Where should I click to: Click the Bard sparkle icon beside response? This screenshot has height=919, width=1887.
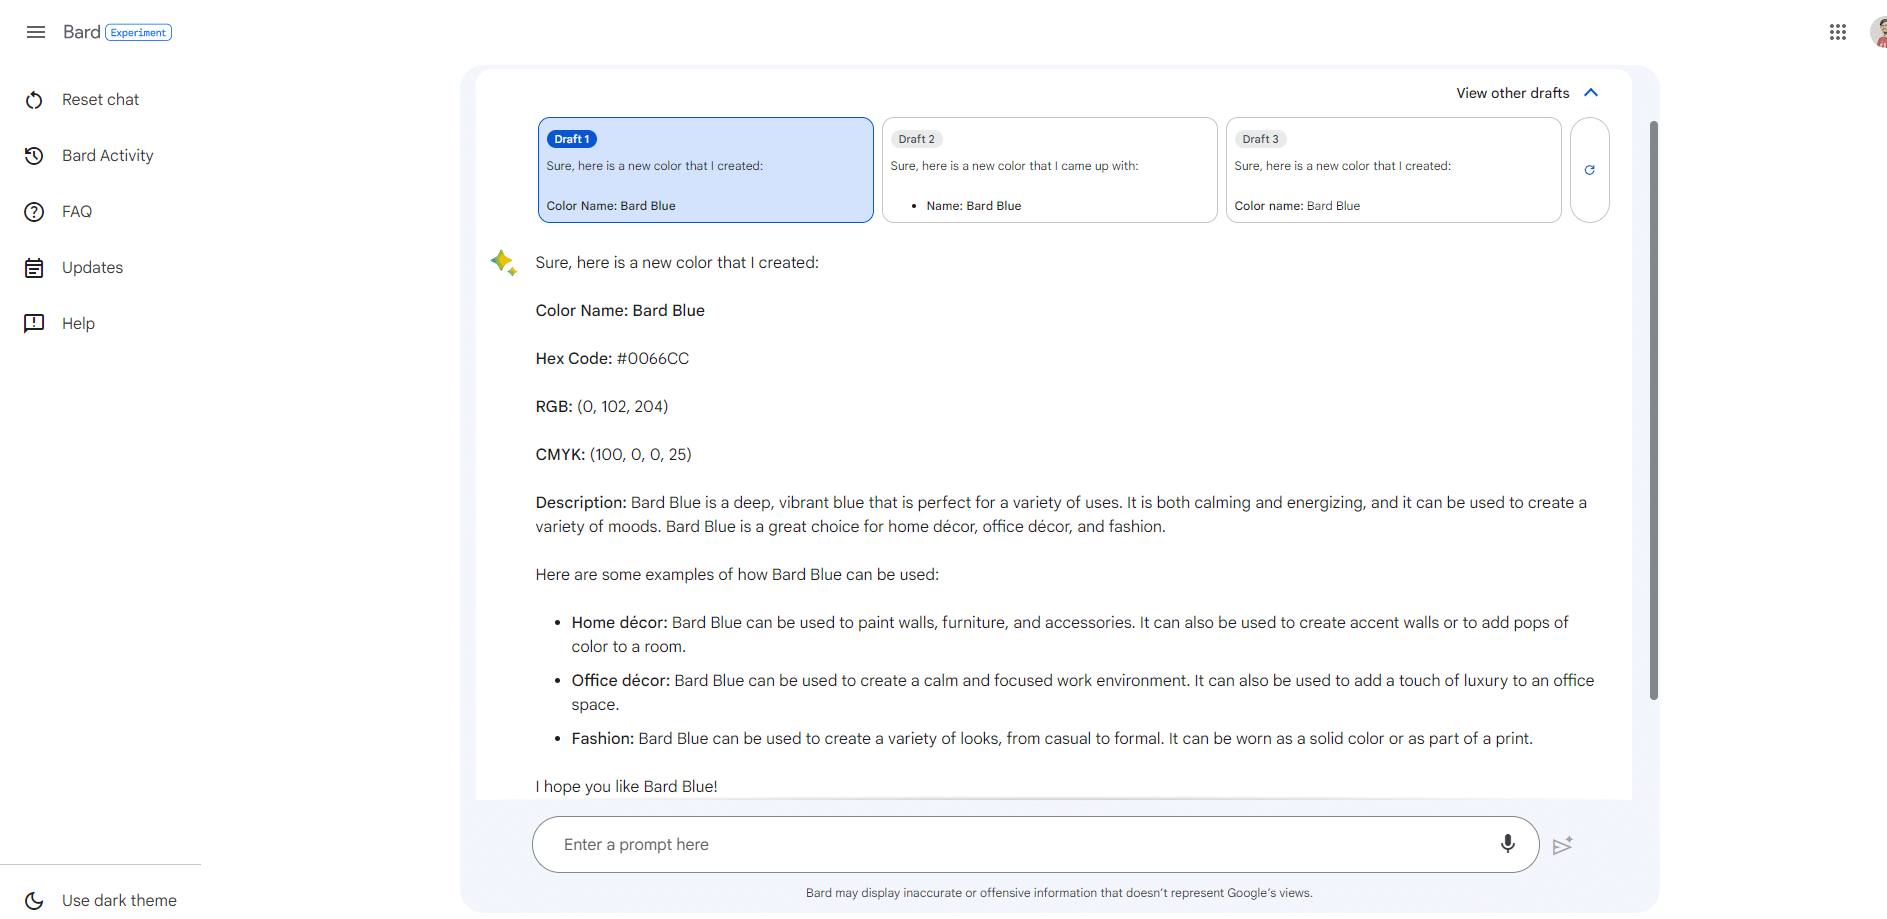tap(503, 263)
